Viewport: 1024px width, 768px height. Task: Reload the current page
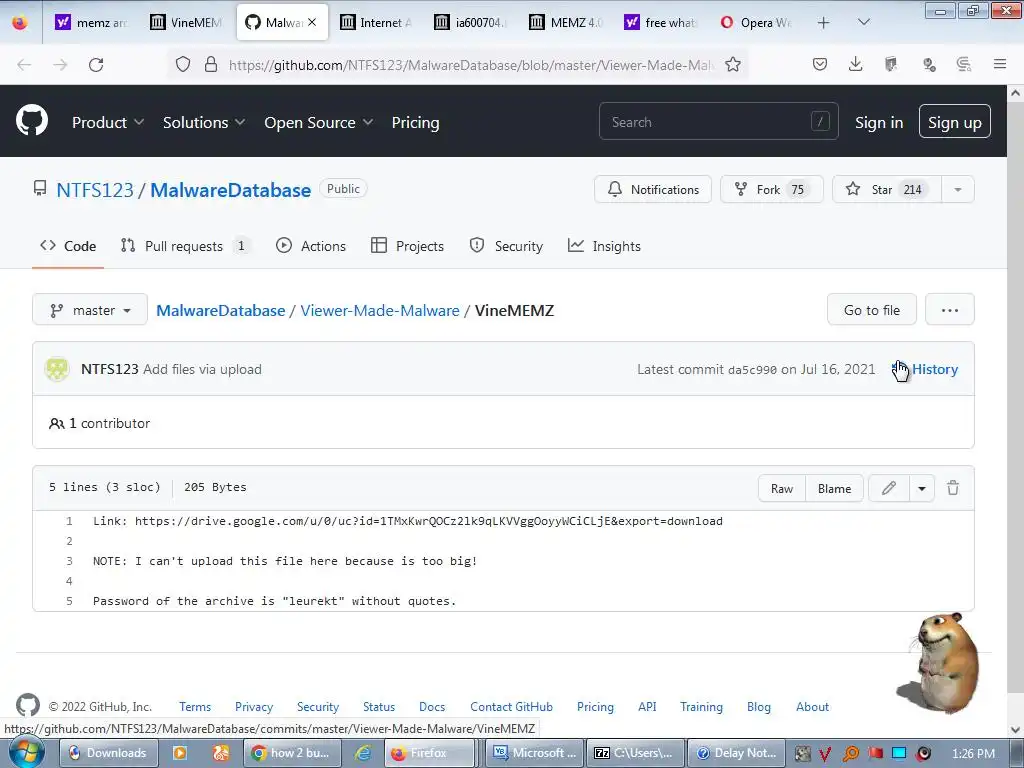point(96,65)
